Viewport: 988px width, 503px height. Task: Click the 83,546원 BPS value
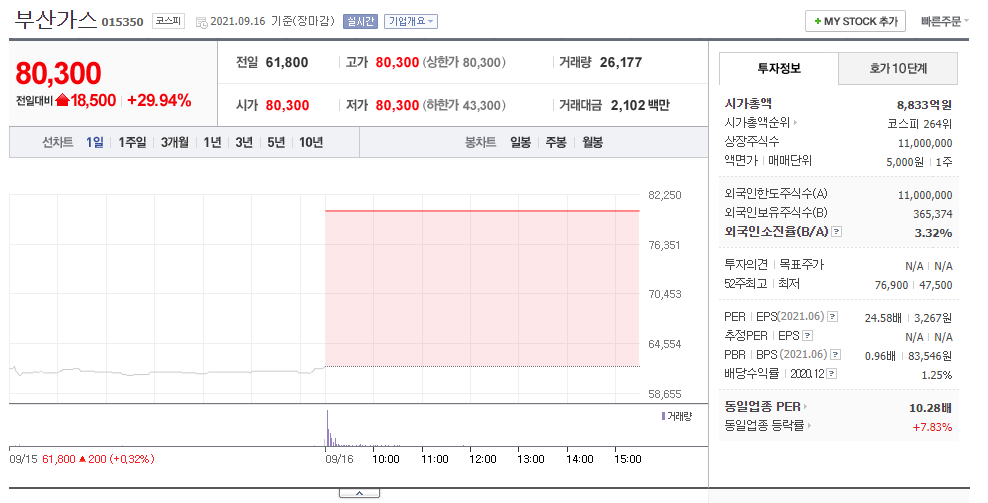point(930,356)
